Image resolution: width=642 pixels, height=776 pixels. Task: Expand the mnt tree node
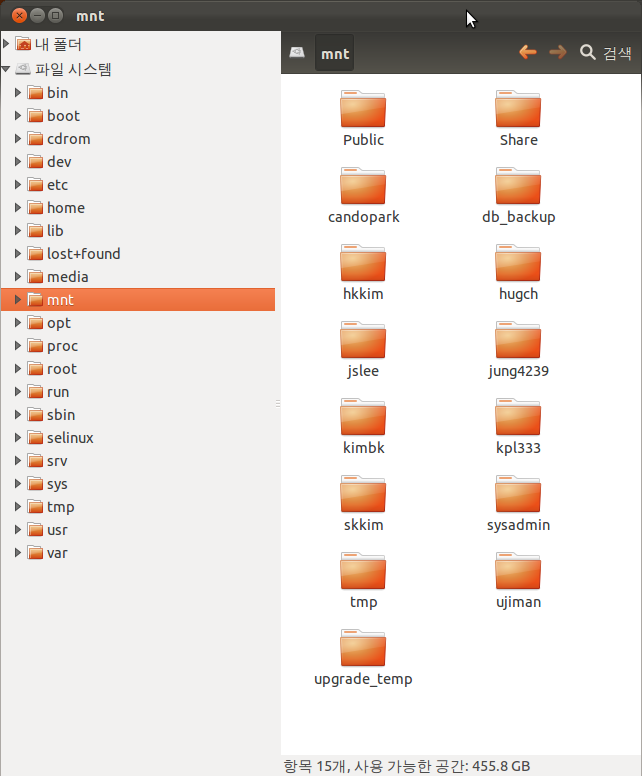[18, 299]
